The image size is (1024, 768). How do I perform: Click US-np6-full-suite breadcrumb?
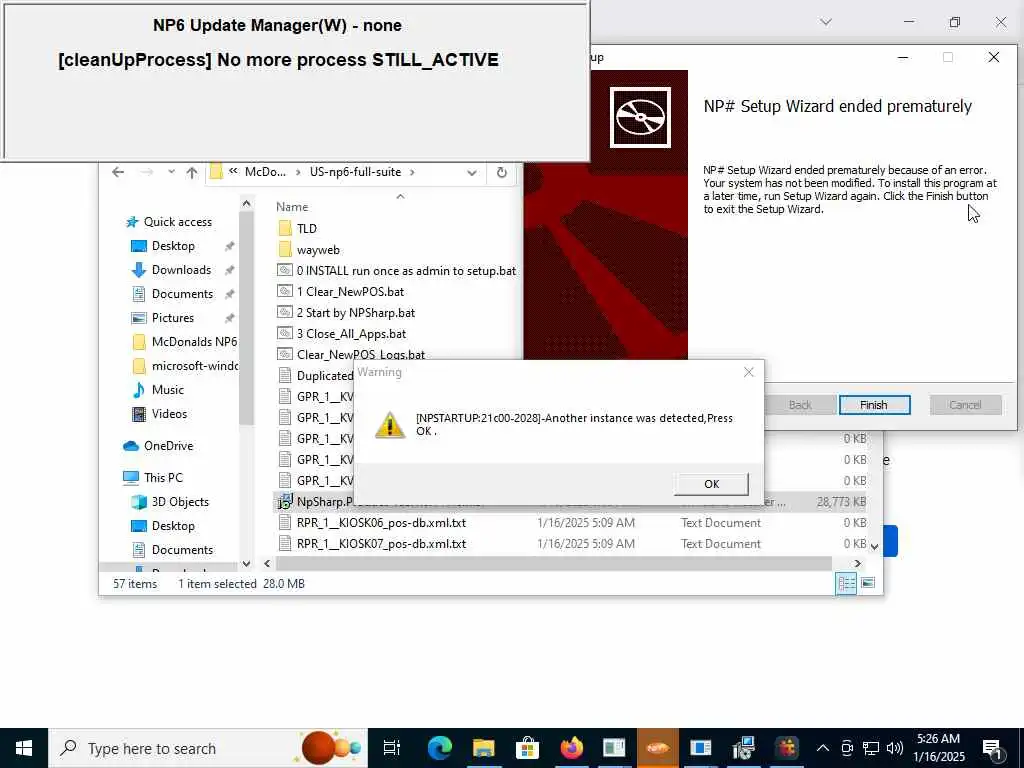355,172
